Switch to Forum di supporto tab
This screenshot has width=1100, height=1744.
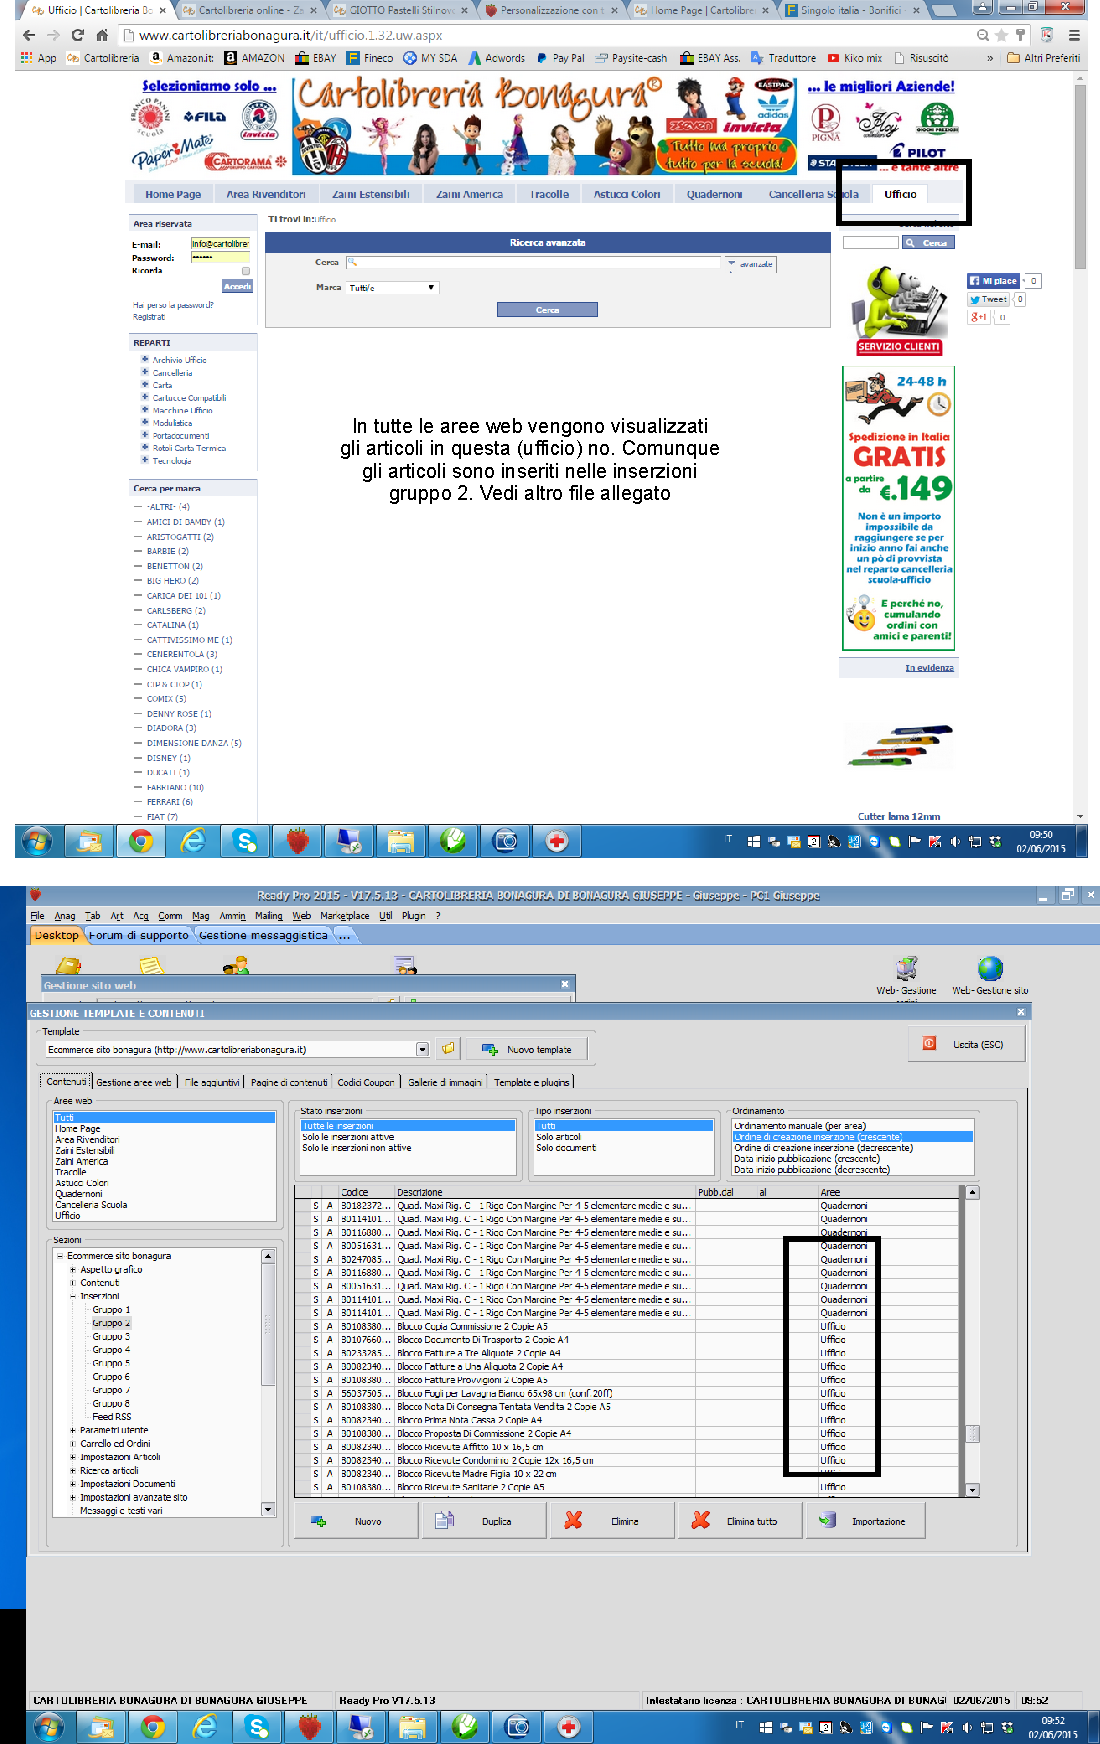pos(139,935)
